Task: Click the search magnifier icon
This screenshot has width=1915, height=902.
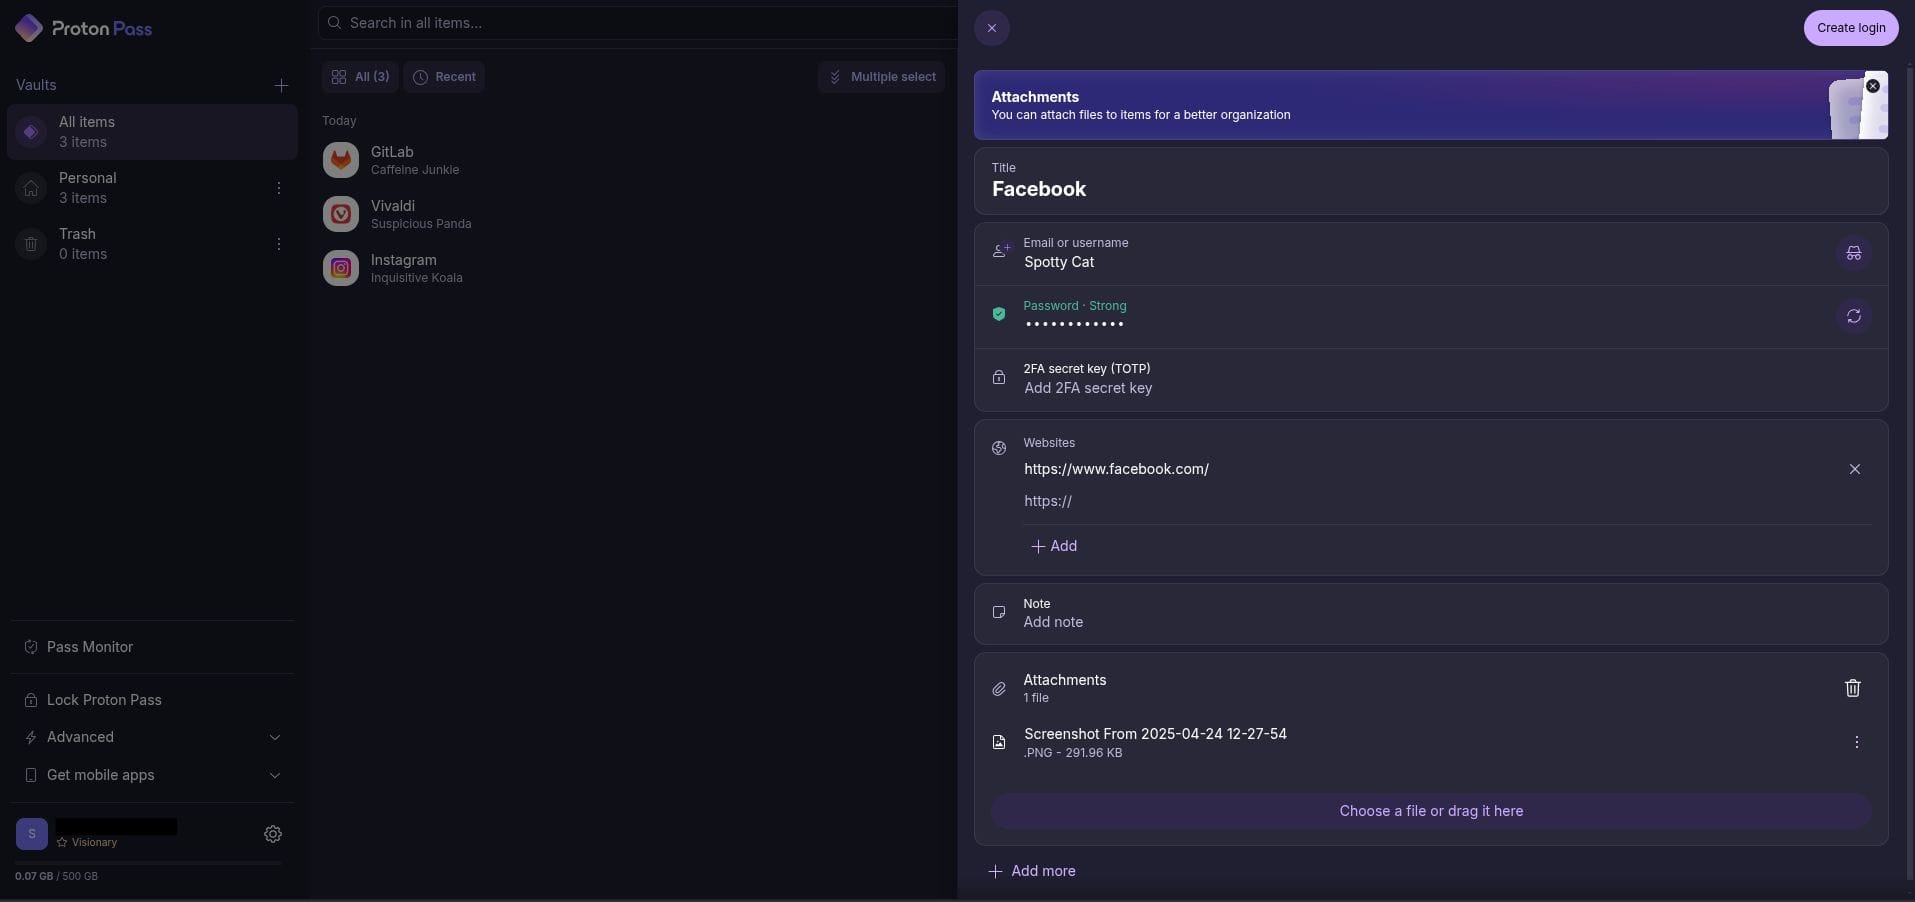Action: click(335, 23)
